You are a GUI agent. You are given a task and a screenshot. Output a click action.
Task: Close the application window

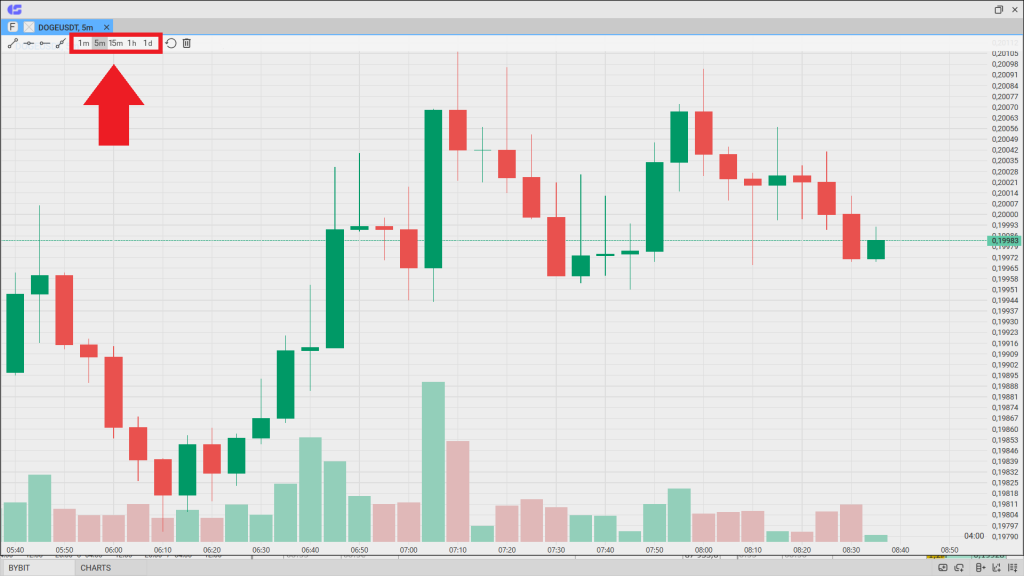(x=1015, y=9)
